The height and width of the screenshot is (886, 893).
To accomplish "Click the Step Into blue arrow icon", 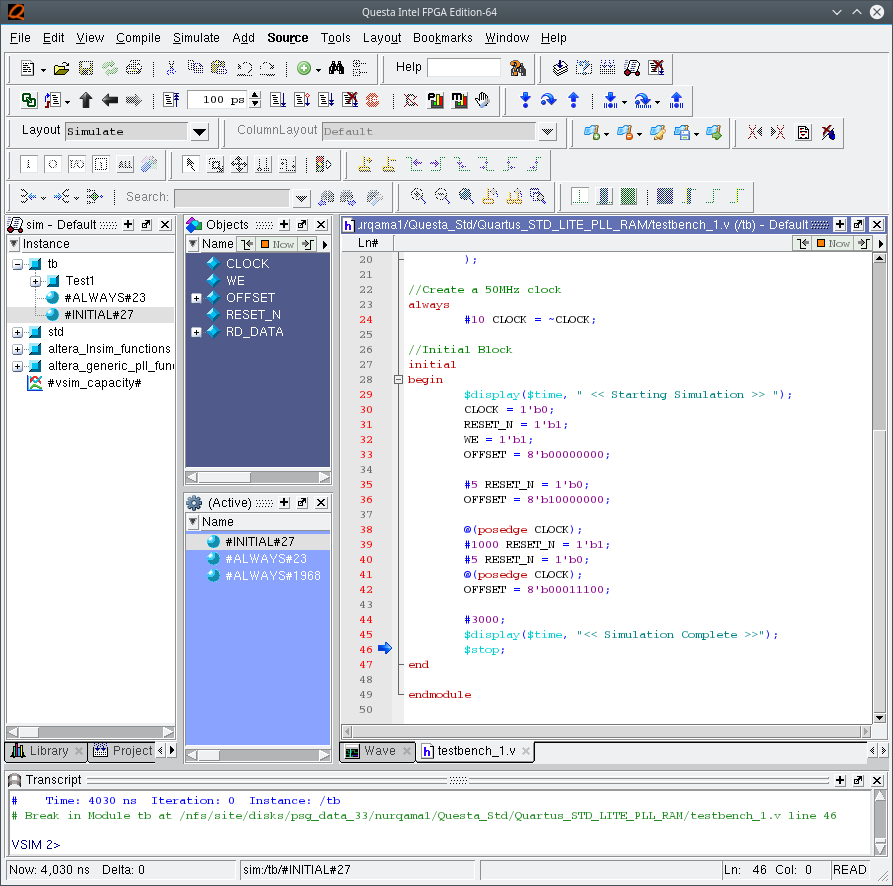I will tap(525, 100).
